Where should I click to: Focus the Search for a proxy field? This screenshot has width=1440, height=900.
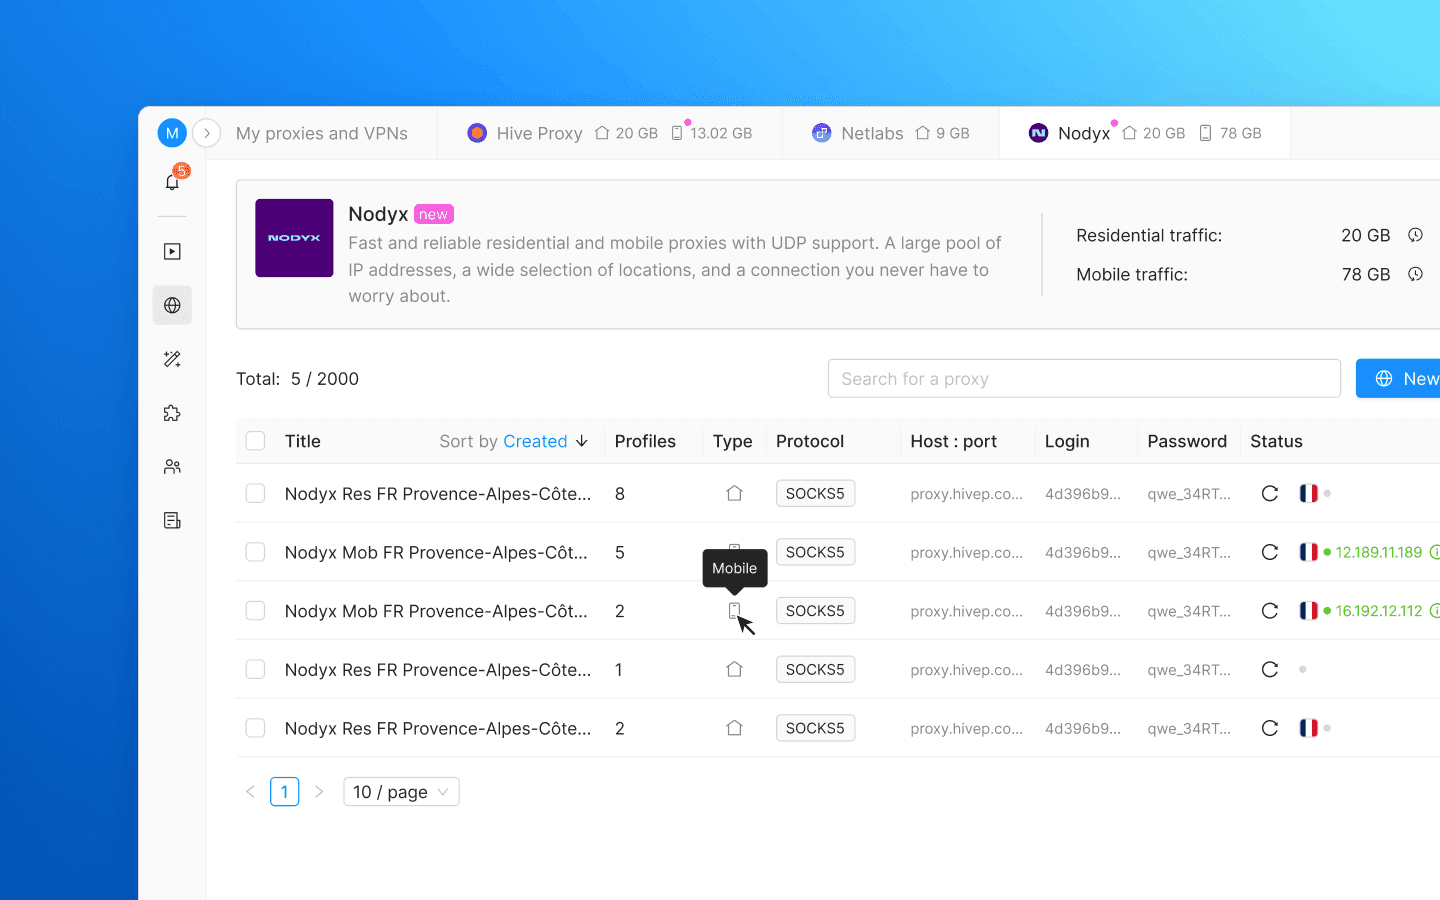(1084, 379)
